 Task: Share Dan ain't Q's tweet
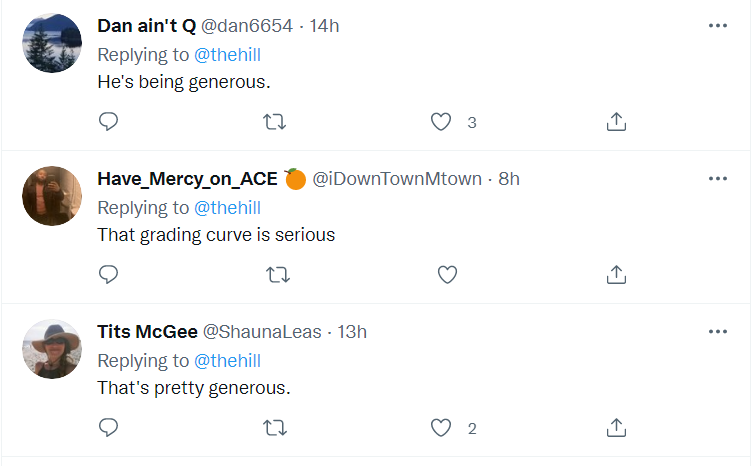(617, 122)
